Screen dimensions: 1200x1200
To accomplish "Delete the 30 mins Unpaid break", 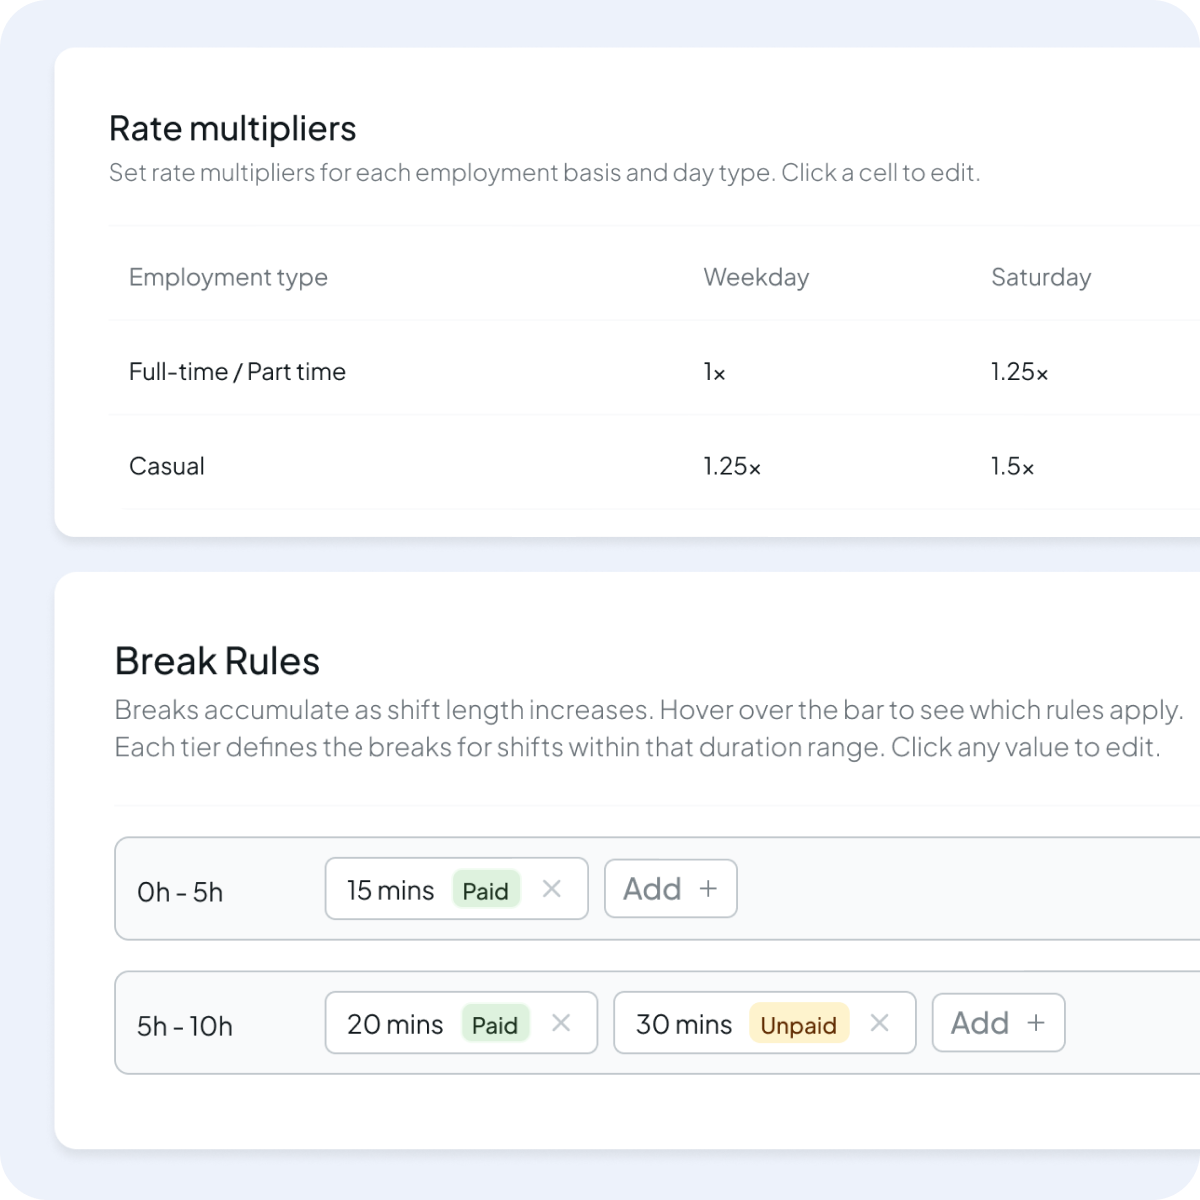I will [880, 1023].
